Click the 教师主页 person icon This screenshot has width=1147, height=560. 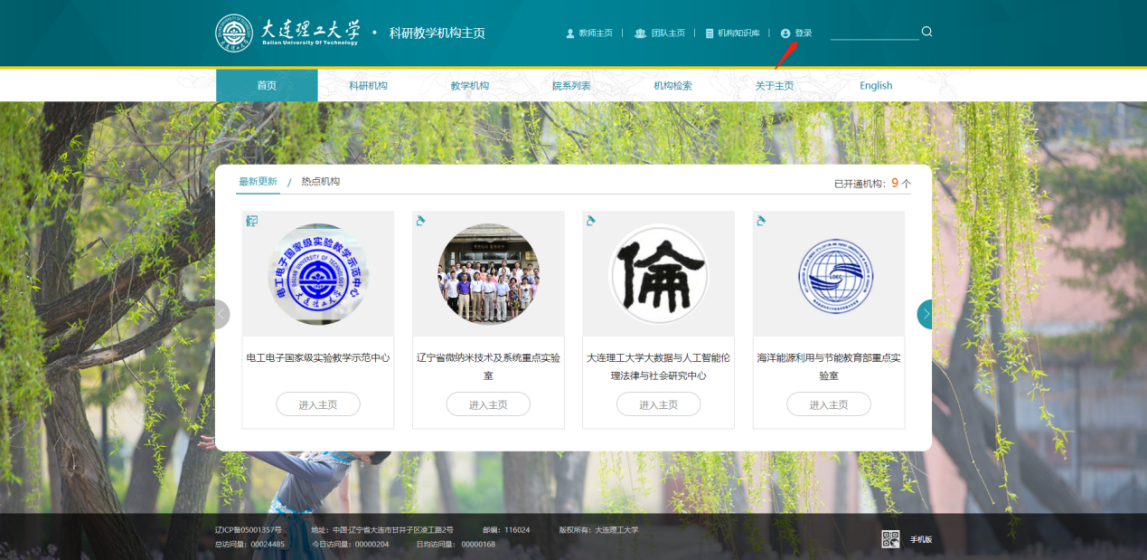coord(570,33)
